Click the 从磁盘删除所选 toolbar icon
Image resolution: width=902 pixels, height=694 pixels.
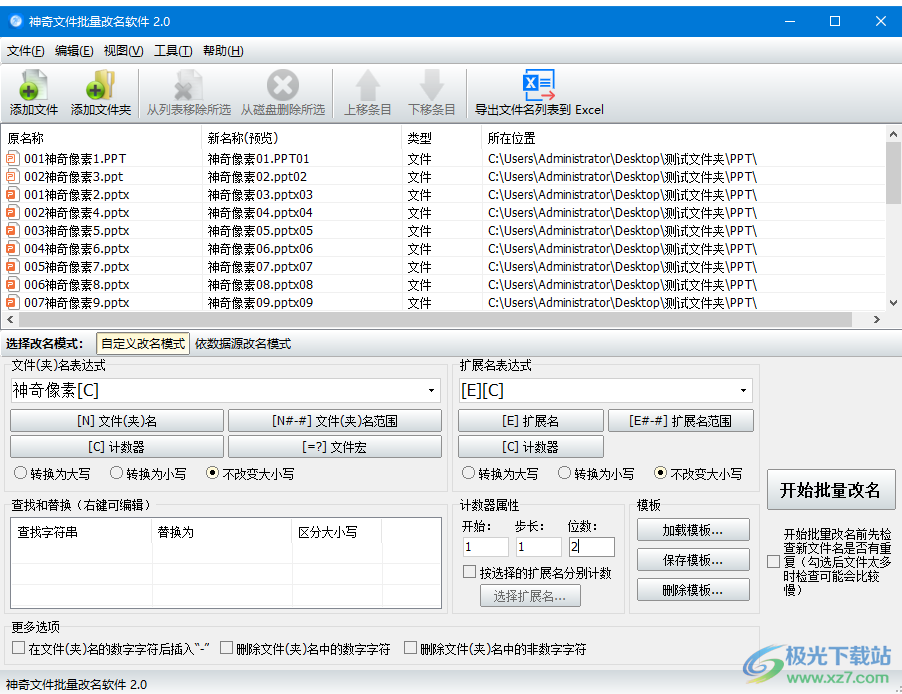tap(282, 85)
